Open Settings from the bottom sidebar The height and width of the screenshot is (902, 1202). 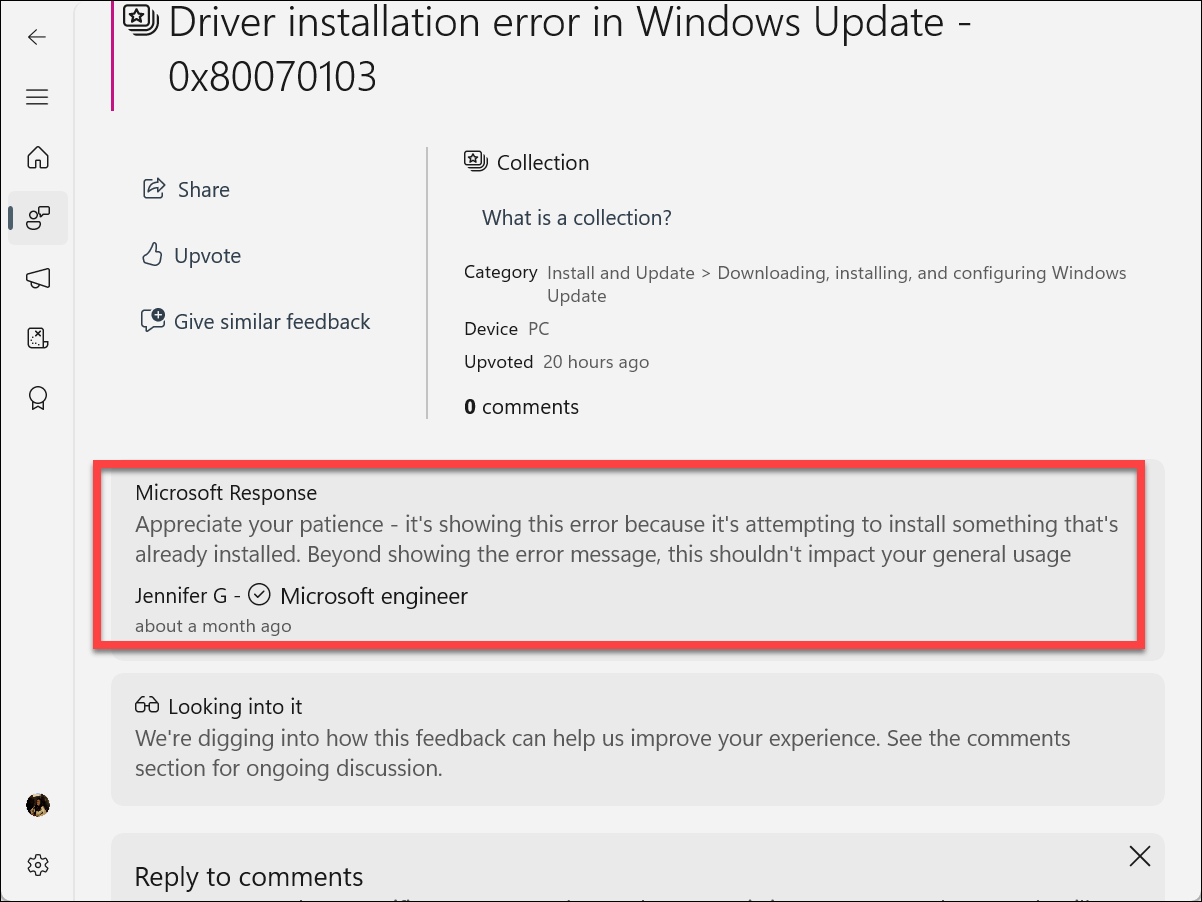tap(37, 864)
